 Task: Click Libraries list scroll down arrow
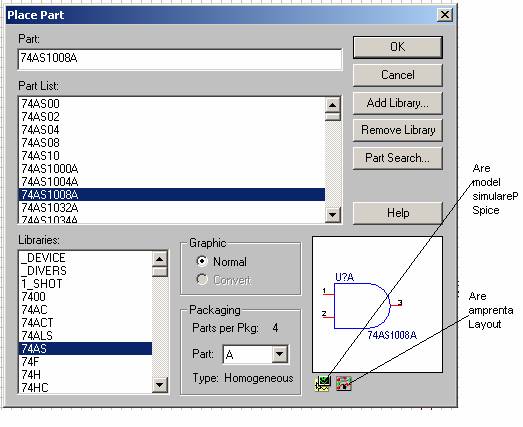(x=159, y=385)
